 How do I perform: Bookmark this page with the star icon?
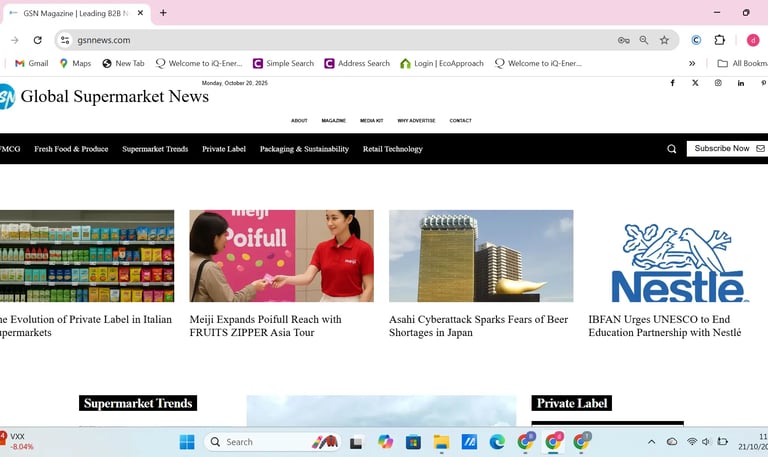[x=664, y=40]
